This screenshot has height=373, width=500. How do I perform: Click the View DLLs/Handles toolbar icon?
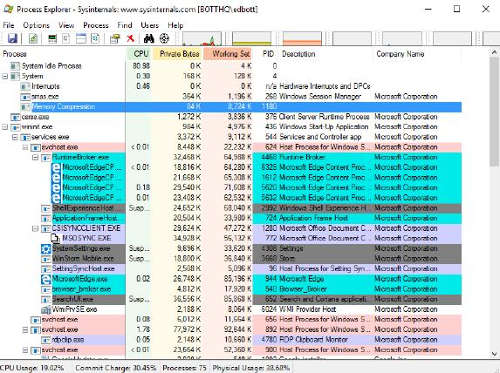click(x=95, y=39)
